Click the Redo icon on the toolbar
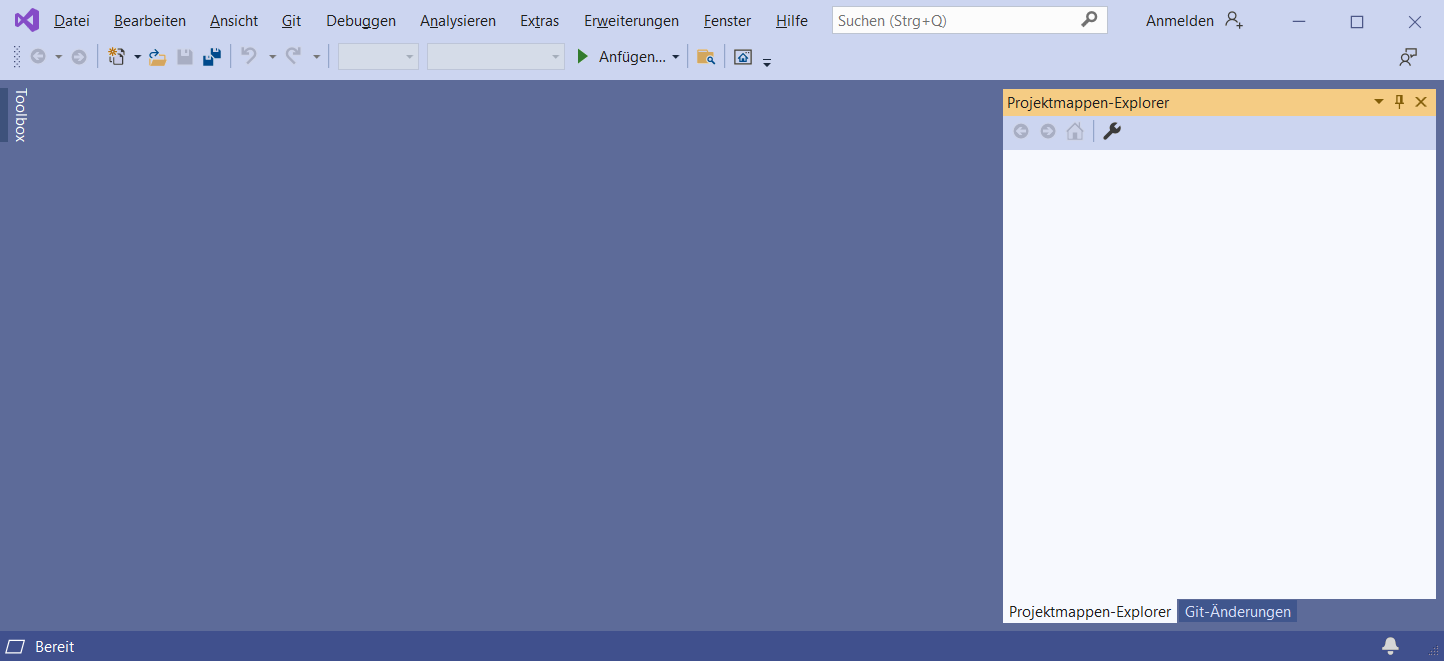This screenshot has width=1444, height=661. click(x=295, y=56)
